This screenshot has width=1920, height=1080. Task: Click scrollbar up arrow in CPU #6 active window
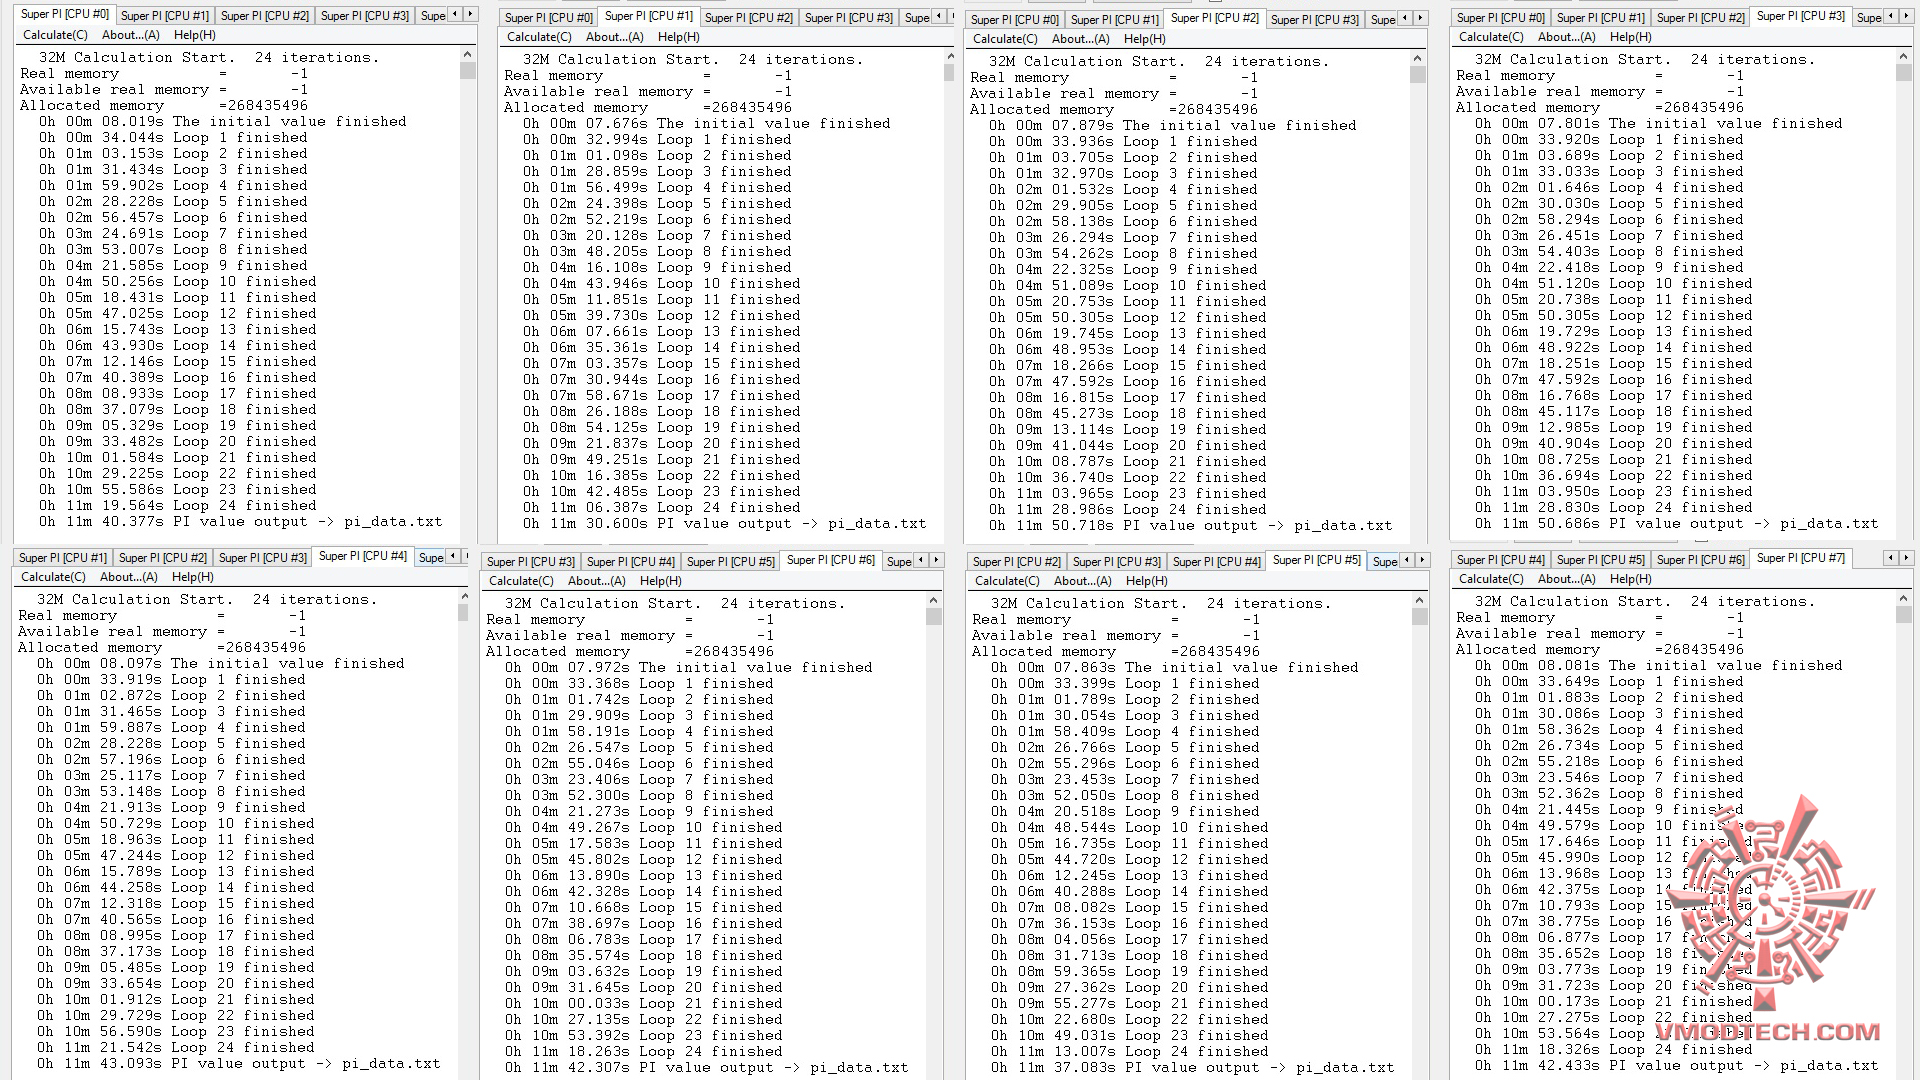(x=933, y=601)
